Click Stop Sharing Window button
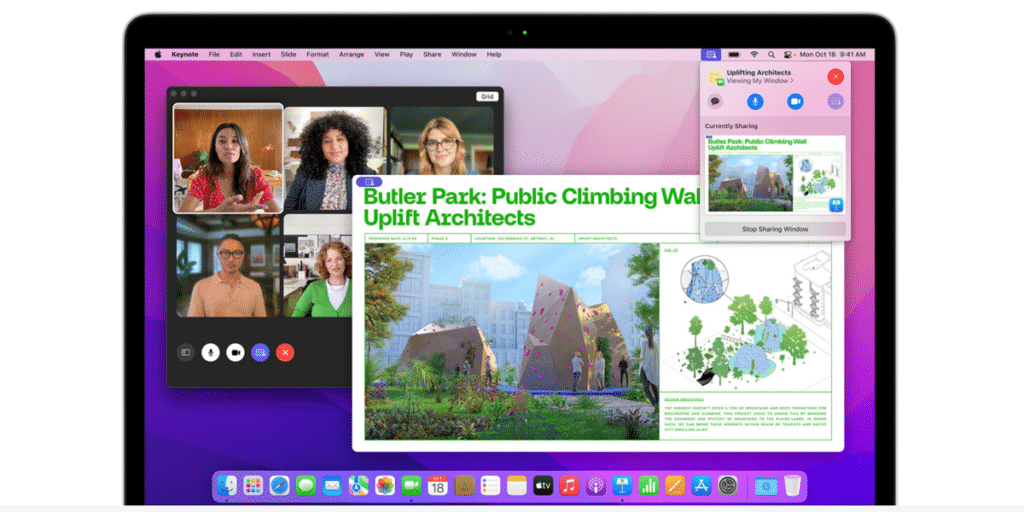1024x512 pixels. coord(775,229)
